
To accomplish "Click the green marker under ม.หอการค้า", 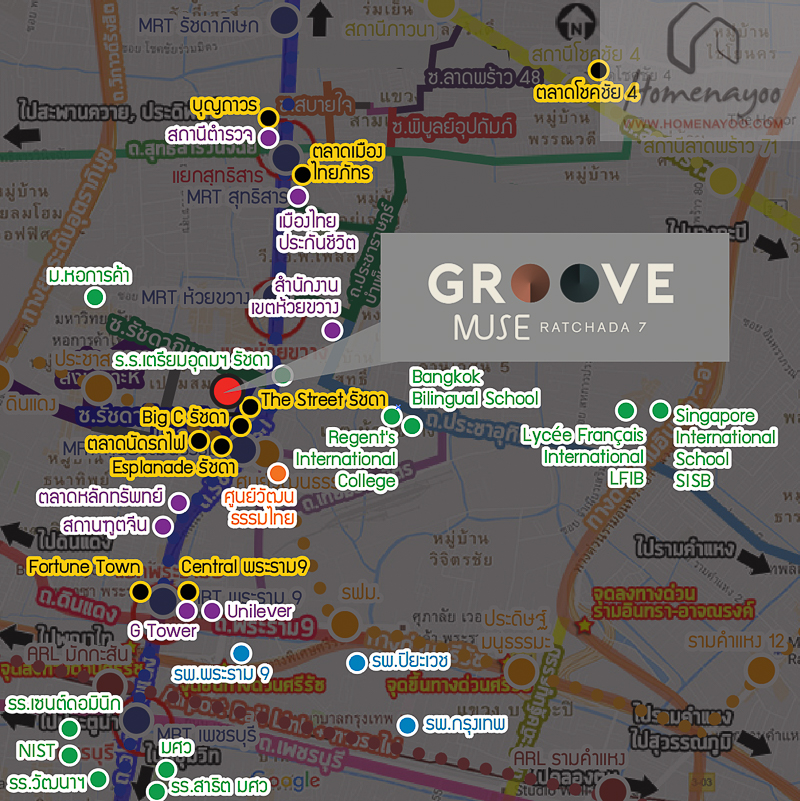I will pyautogui.click(x=95, y=297).
